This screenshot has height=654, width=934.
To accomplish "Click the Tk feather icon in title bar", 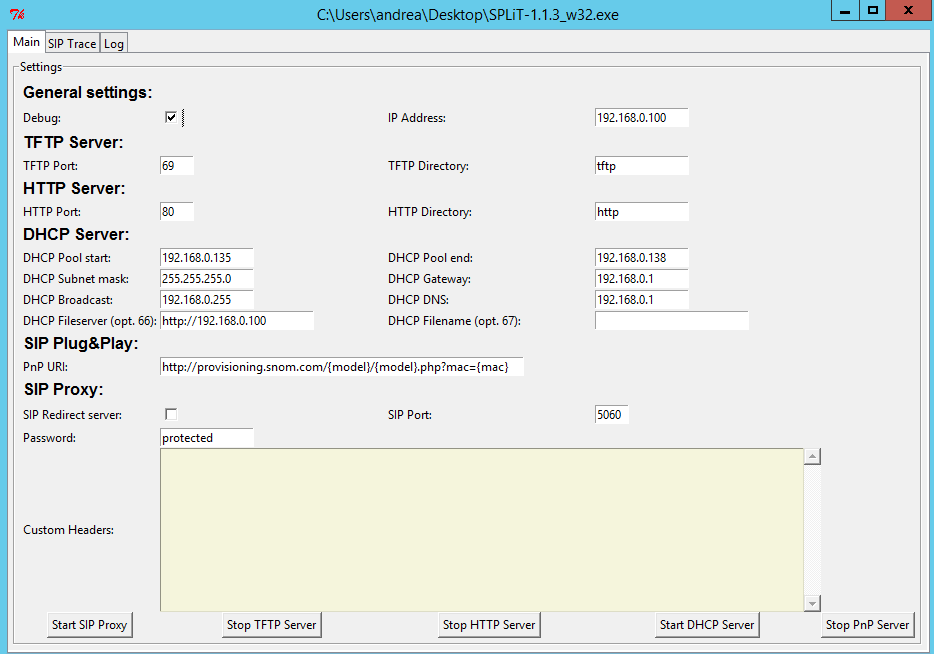I will (x=17, y=14).
